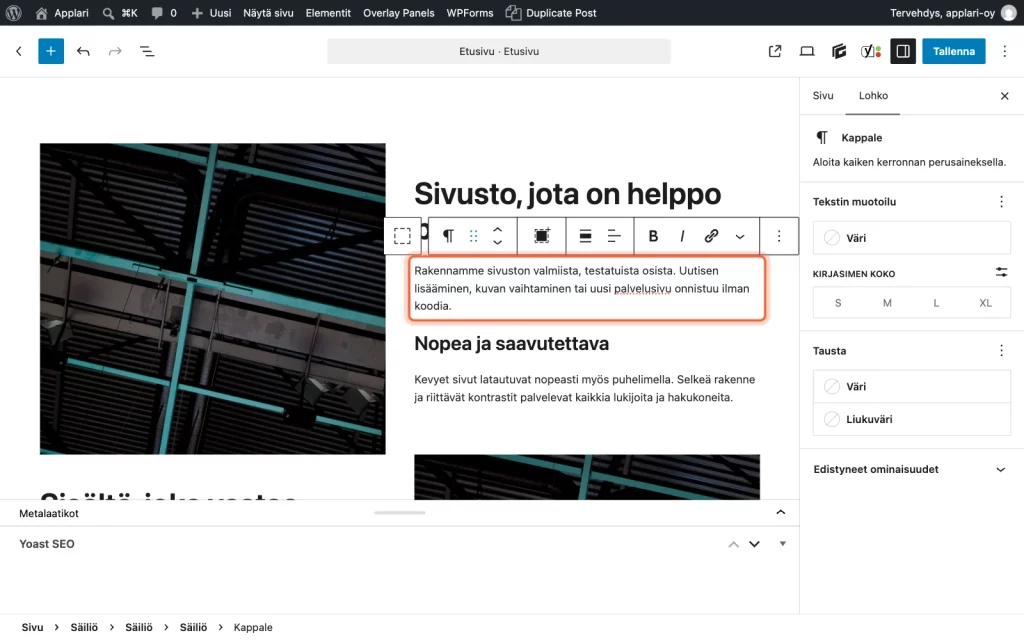Open WPForms in the admin bar
The height and width of the screenshot is (640, 1024).
[x=470, y=13]
